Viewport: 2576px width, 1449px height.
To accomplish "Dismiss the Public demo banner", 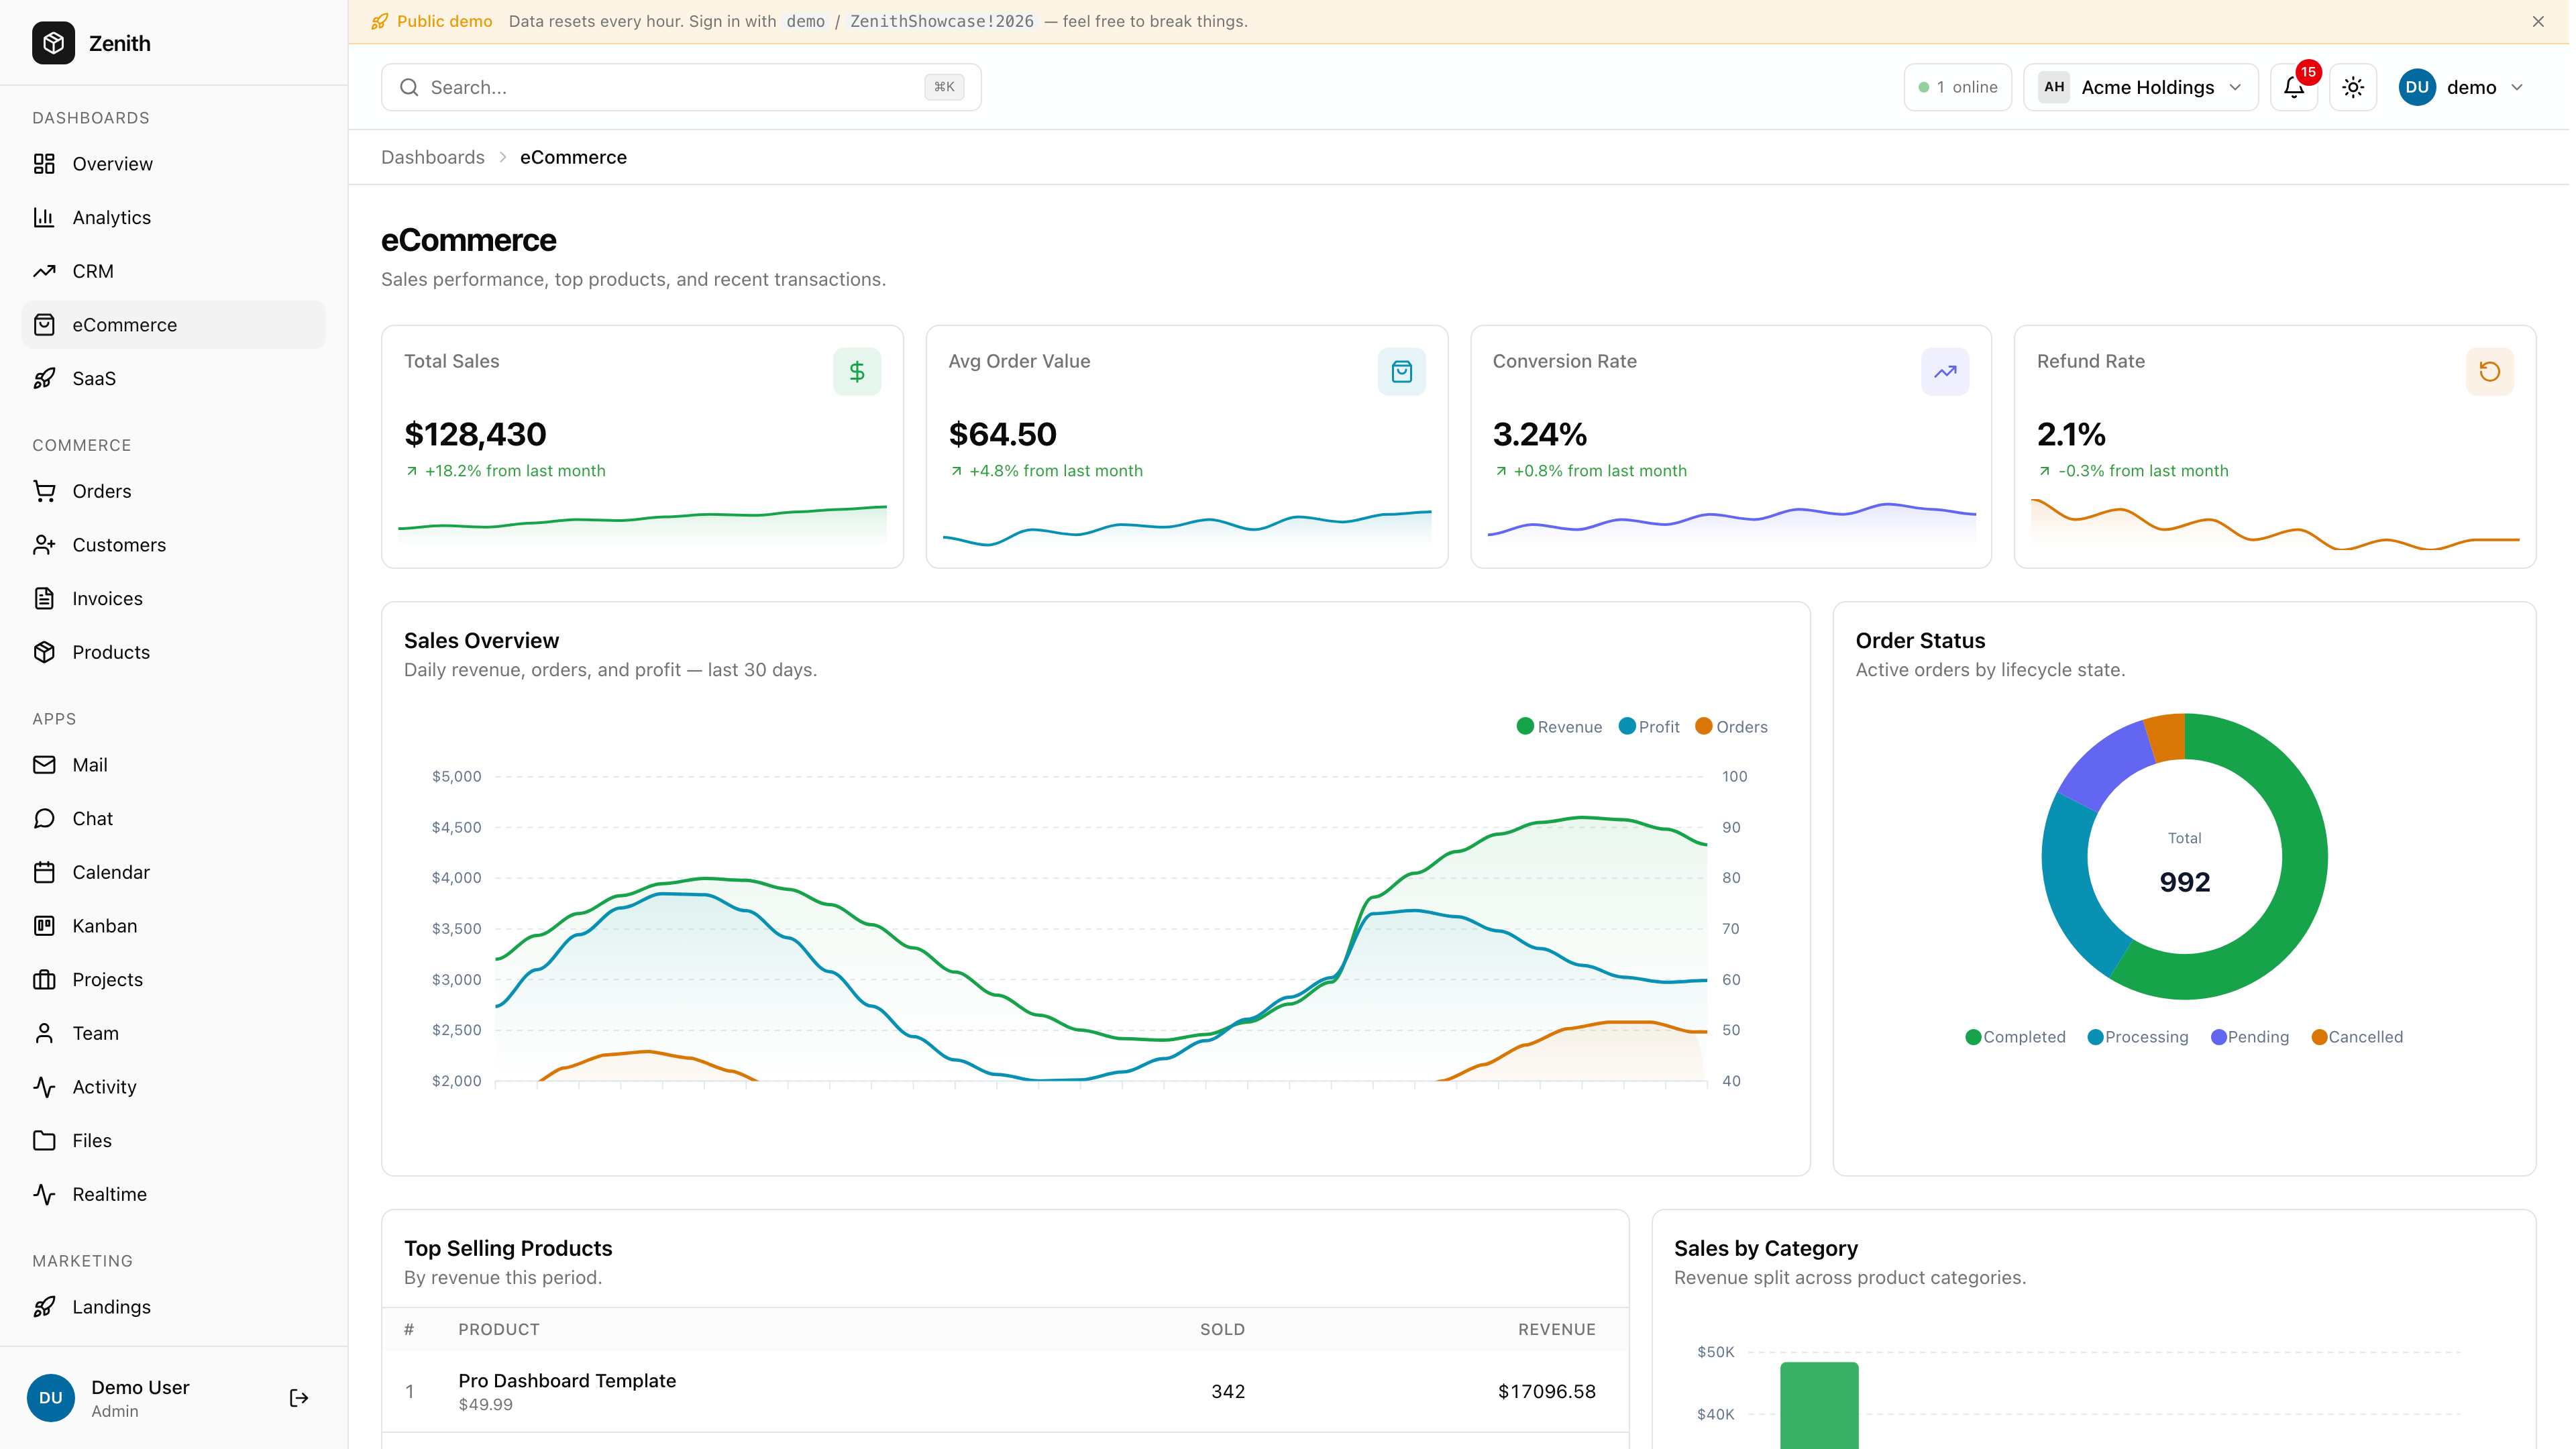I will click(x=2539, y=22).
